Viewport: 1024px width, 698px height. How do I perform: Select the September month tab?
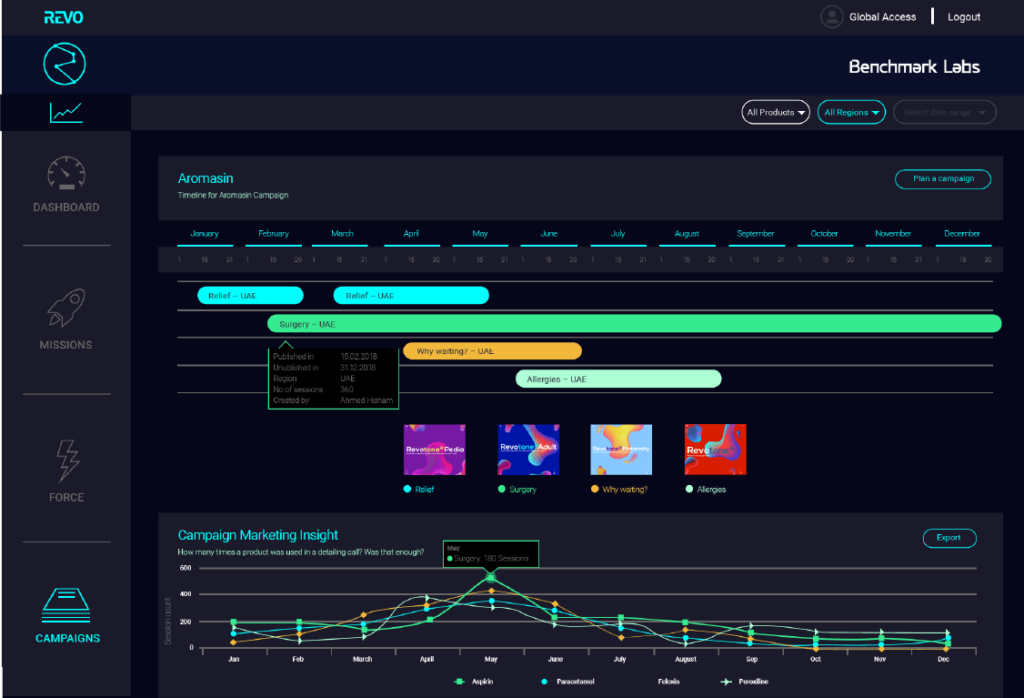(755, 234)
